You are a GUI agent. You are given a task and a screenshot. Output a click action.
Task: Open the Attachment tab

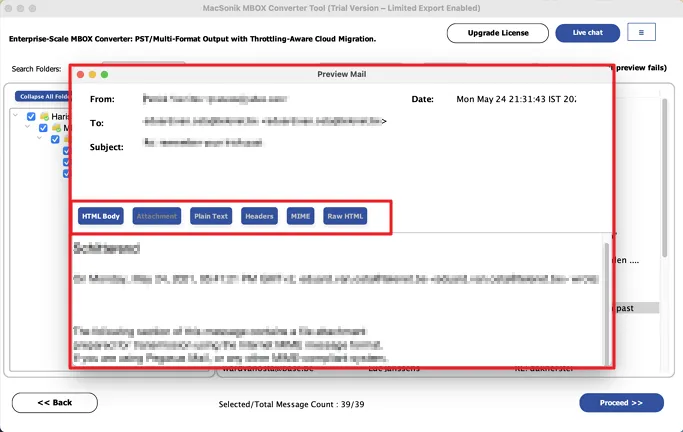[157, 216]
